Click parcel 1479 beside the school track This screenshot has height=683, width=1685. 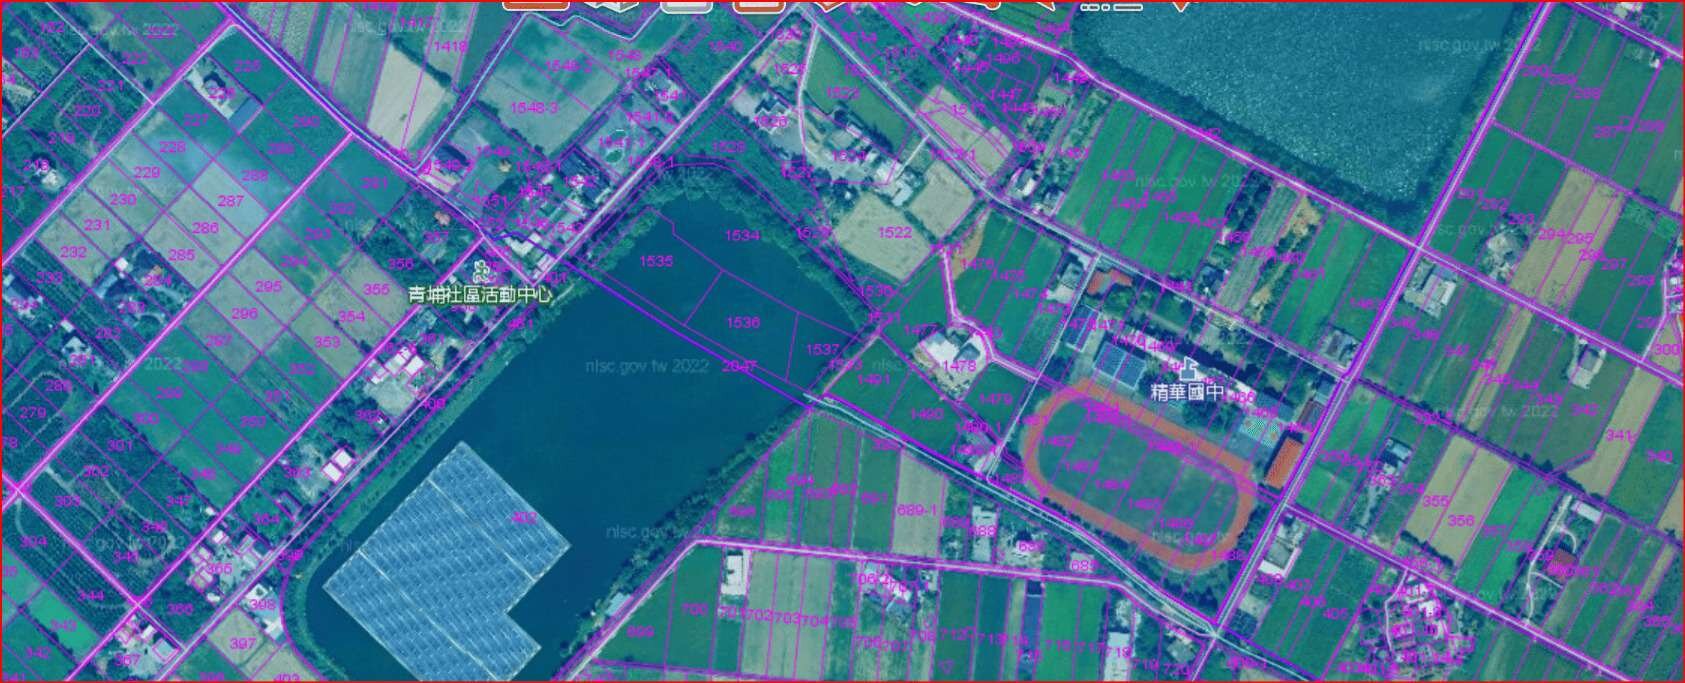click(995, 399)
